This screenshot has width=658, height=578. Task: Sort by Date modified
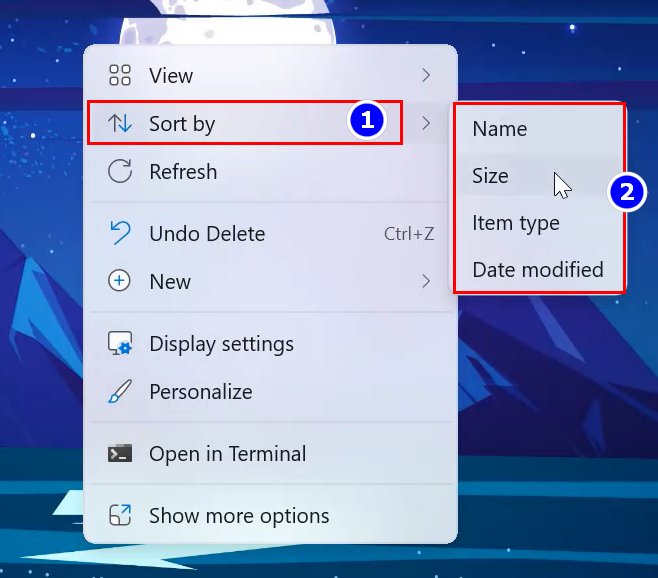pos(537,270)
